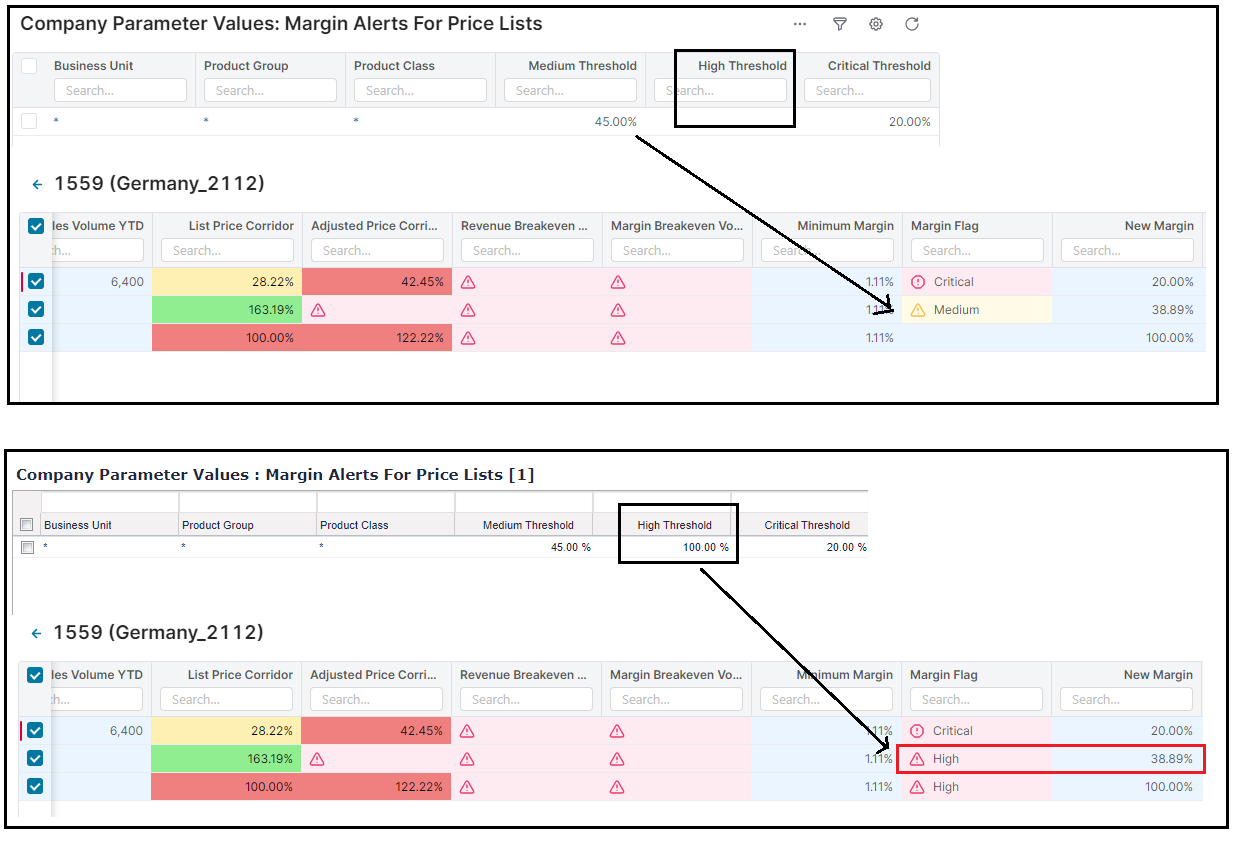Click High Threshold header above 100.00 % value
Image resolution: width=1257 pixels, height=848 pixels.
tap(674, 525)
